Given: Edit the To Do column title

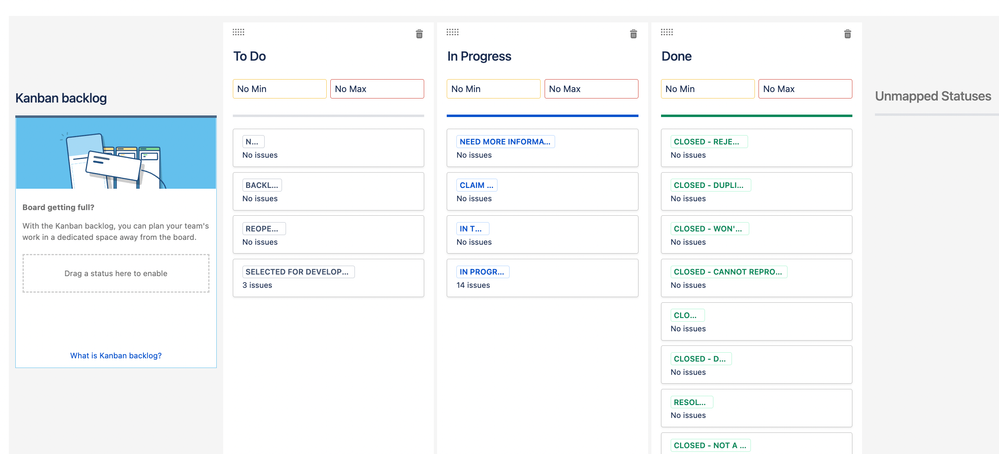Looking at the screenshot, I should [250, 56].
